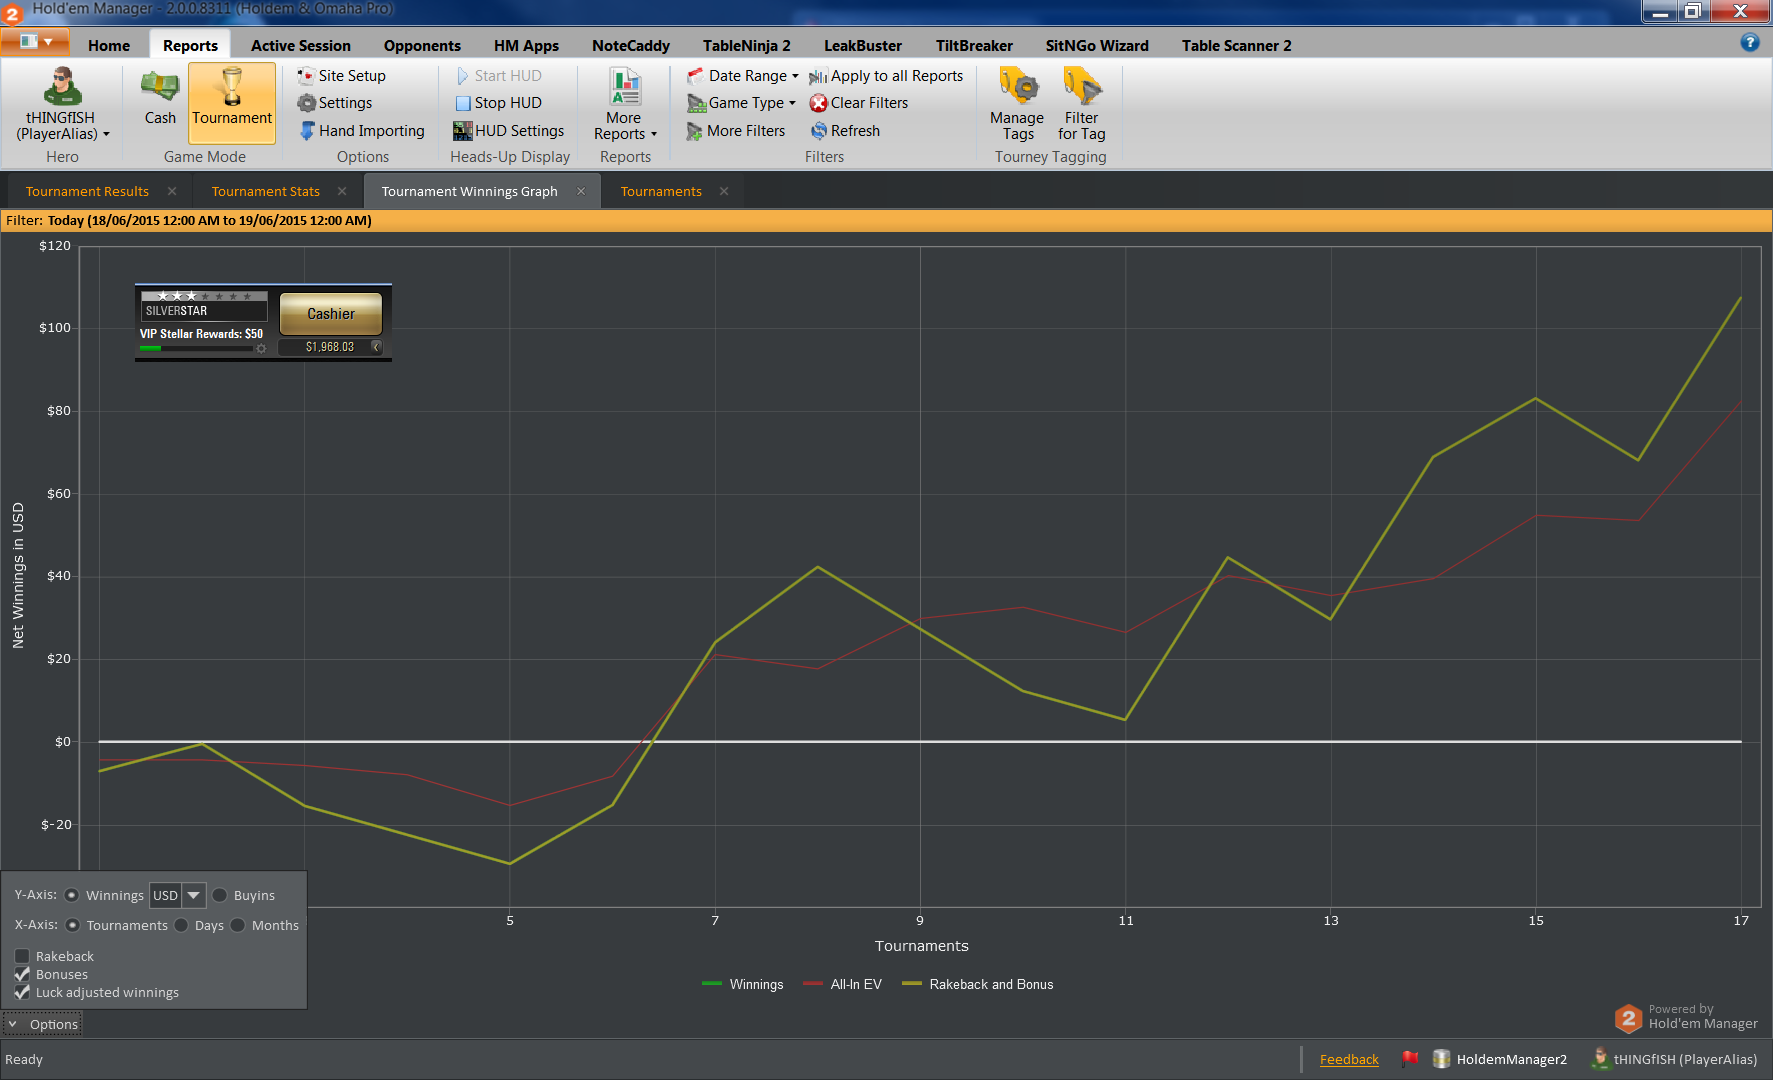Clear Filters with red X icon
Viewport: 1773px width, 1080px height.
pyautogui.click(x=859, y=103)
